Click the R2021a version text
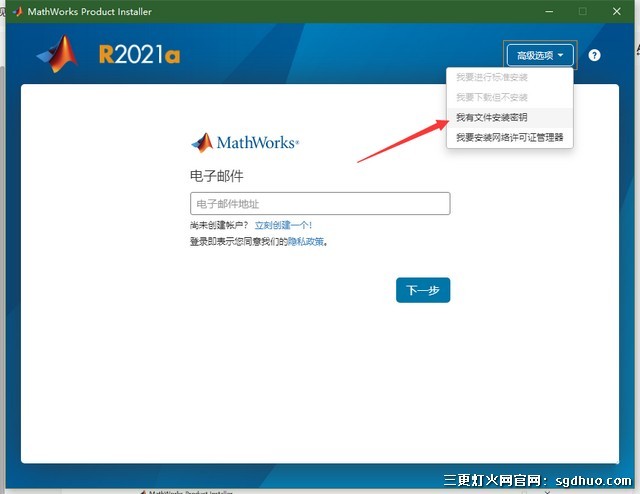The width and height of the screenshot is (640, 494). click(140, 54)
